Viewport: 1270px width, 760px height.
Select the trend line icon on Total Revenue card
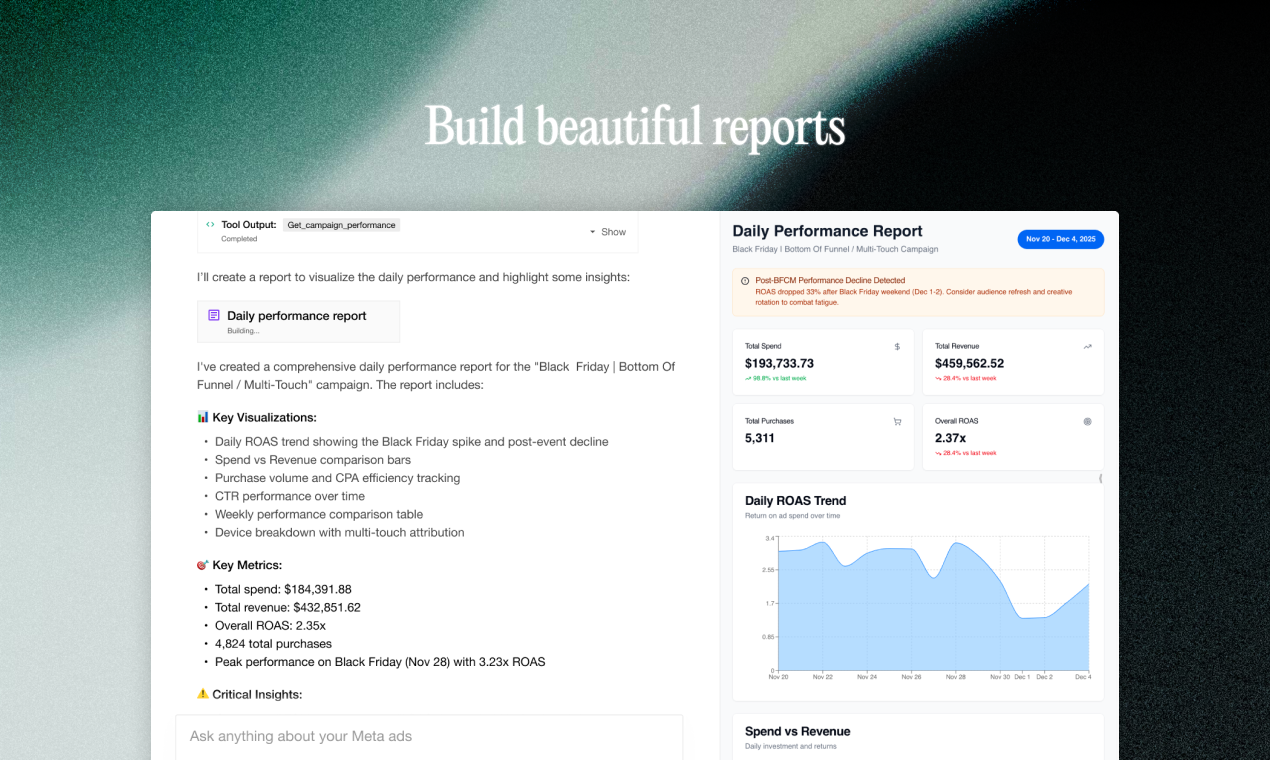click(x=1086, y=345)
